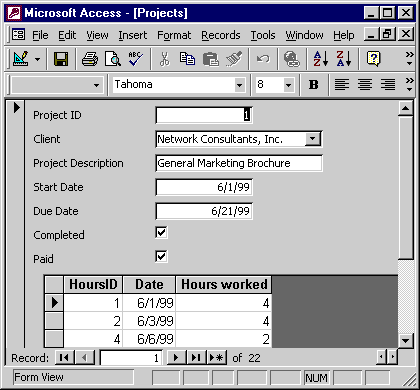The image size is (420, 390).
Task: Click the Undo arrow icon
Action: click(263, 59)
